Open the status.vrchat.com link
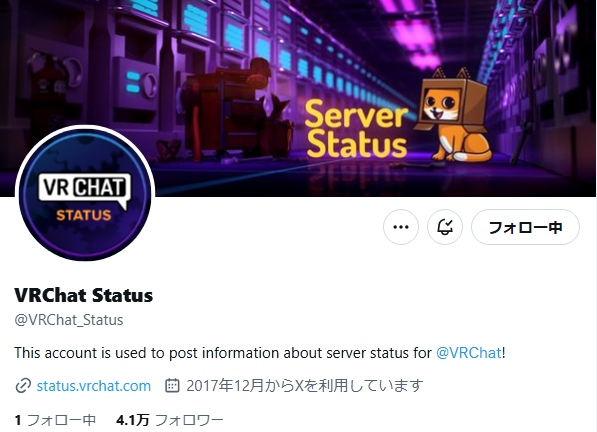Image resolution: width=597 pixels, height=432 pixels. pyautogui.click(x=94, y=386)
